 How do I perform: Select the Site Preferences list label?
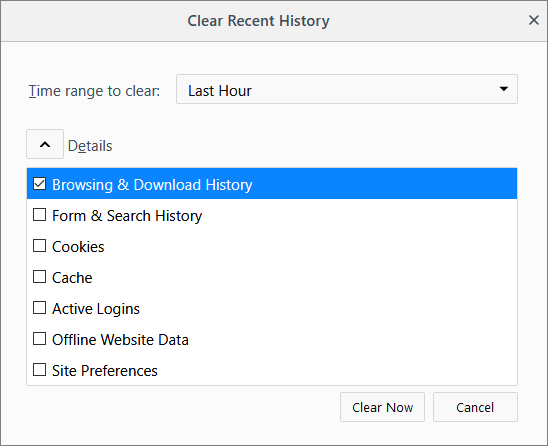tap(105, 371)
